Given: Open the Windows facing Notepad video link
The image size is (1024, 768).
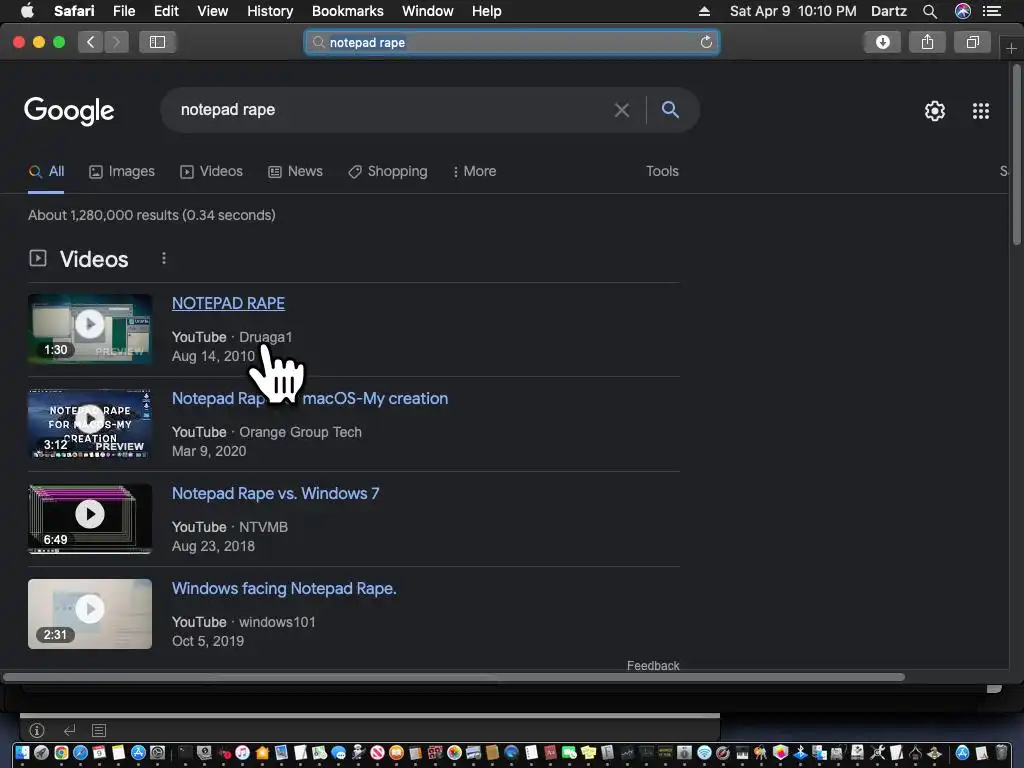Looking at the screenshot, I should (284, 588).
